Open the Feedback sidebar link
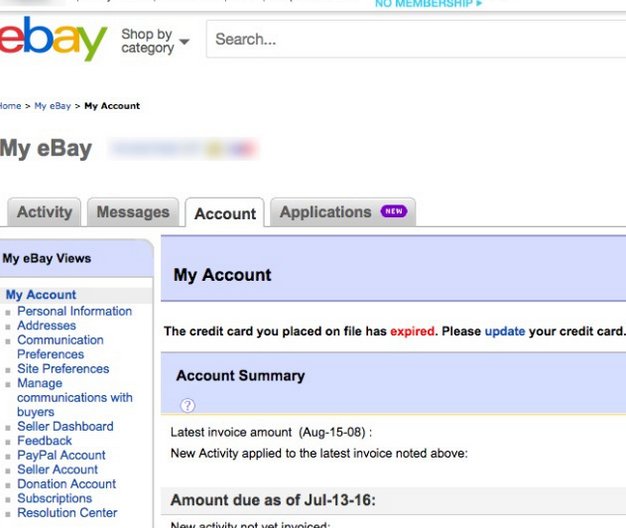 coord(44,441)
